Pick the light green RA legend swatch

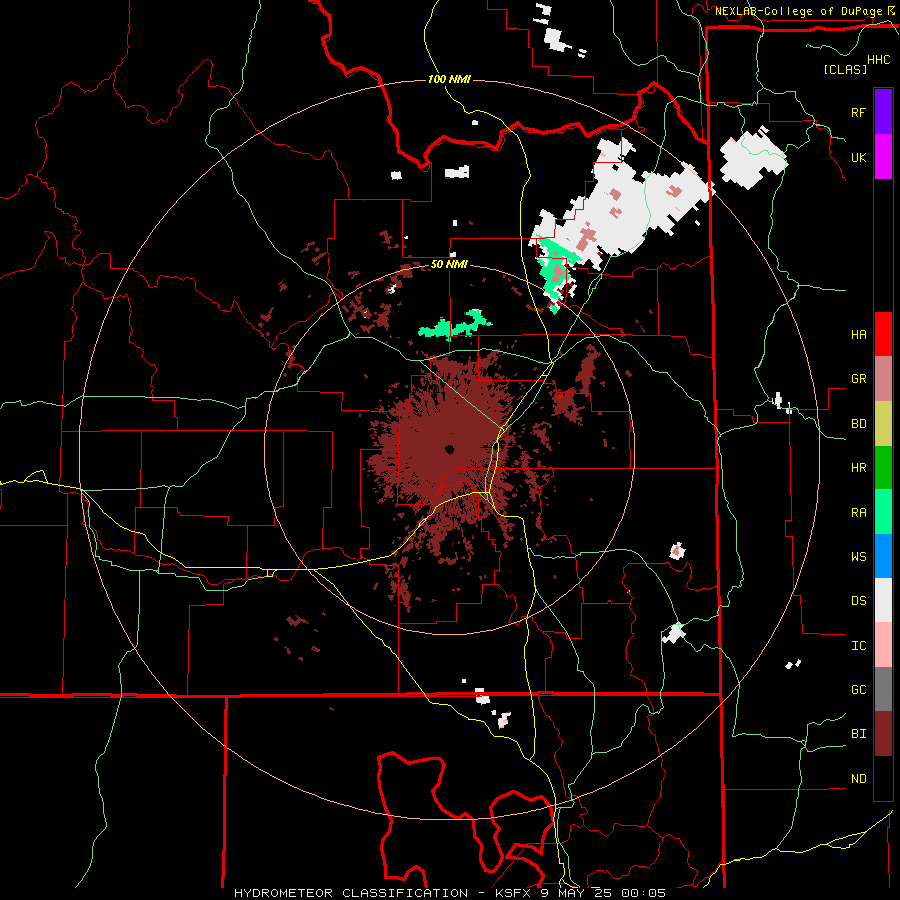[883, 512]
